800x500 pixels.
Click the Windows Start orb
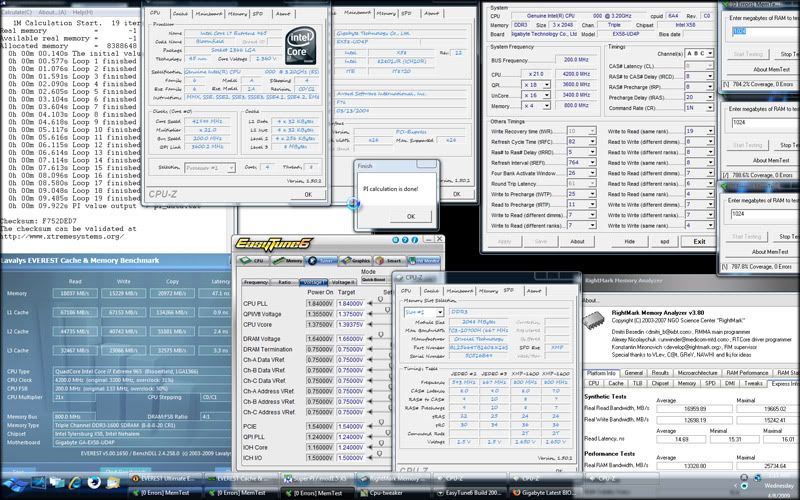coord(15,483)
